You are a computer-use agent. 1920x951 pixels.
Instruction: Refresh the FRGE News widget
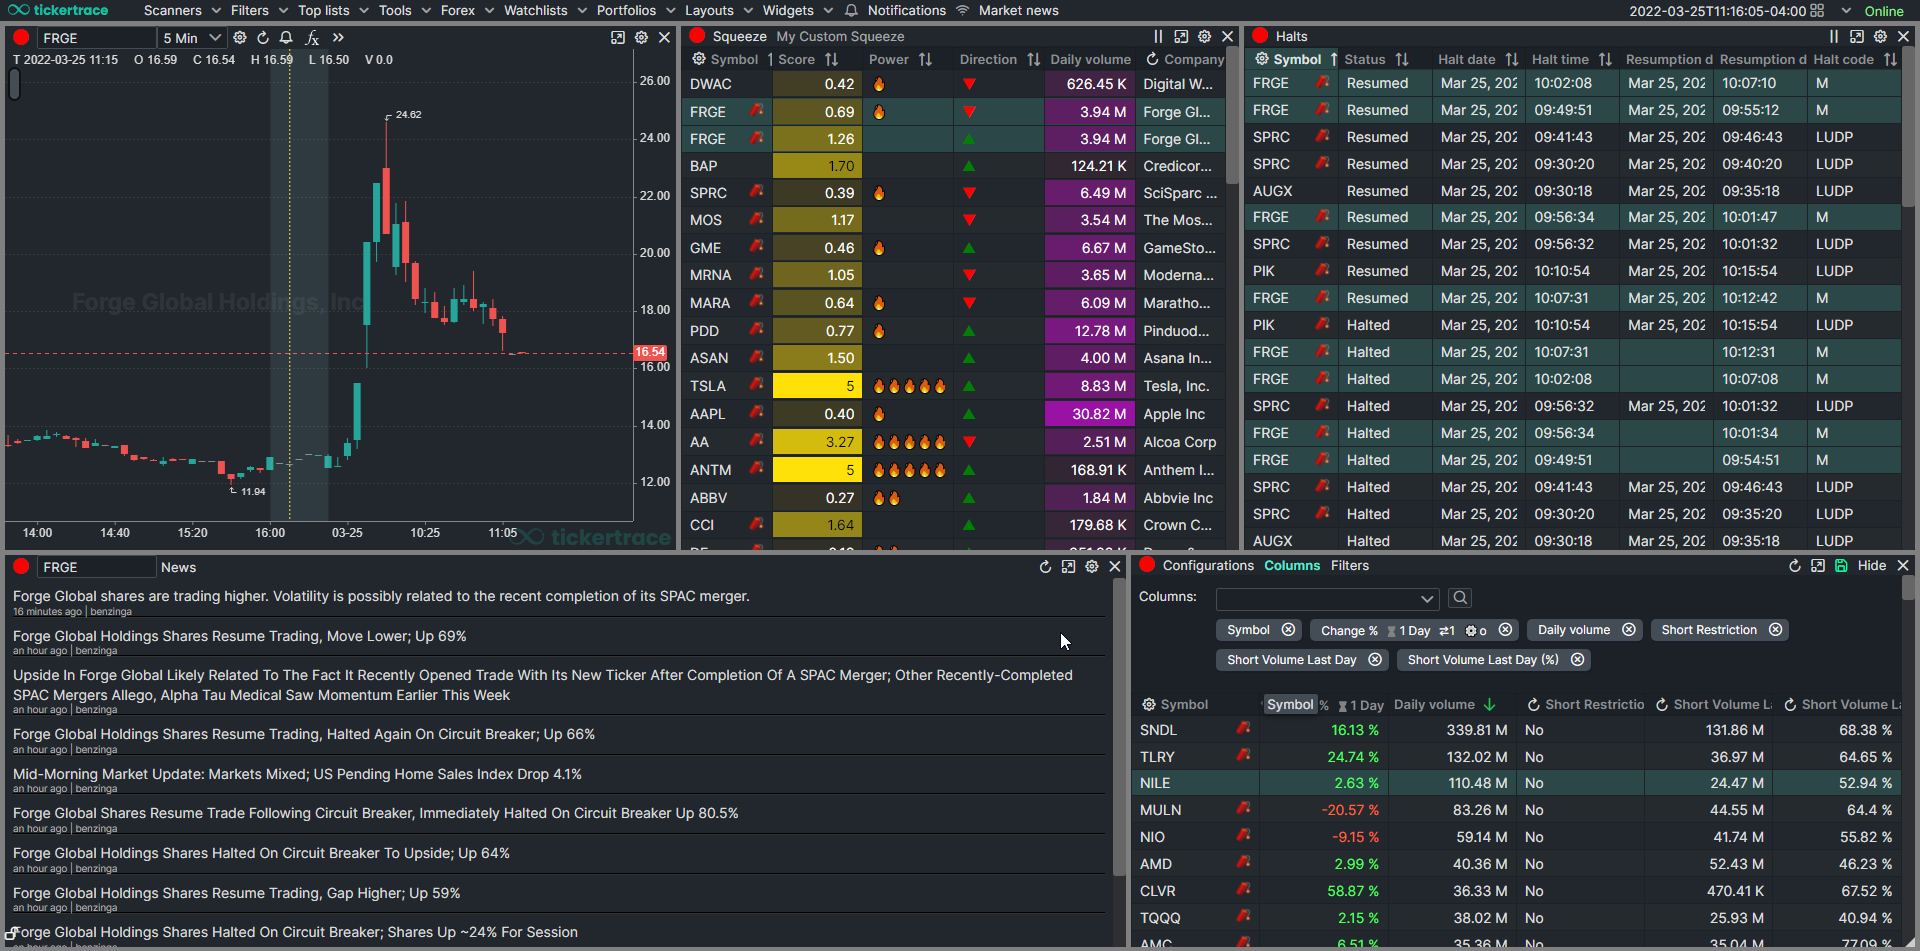(x=1045, y=567)
